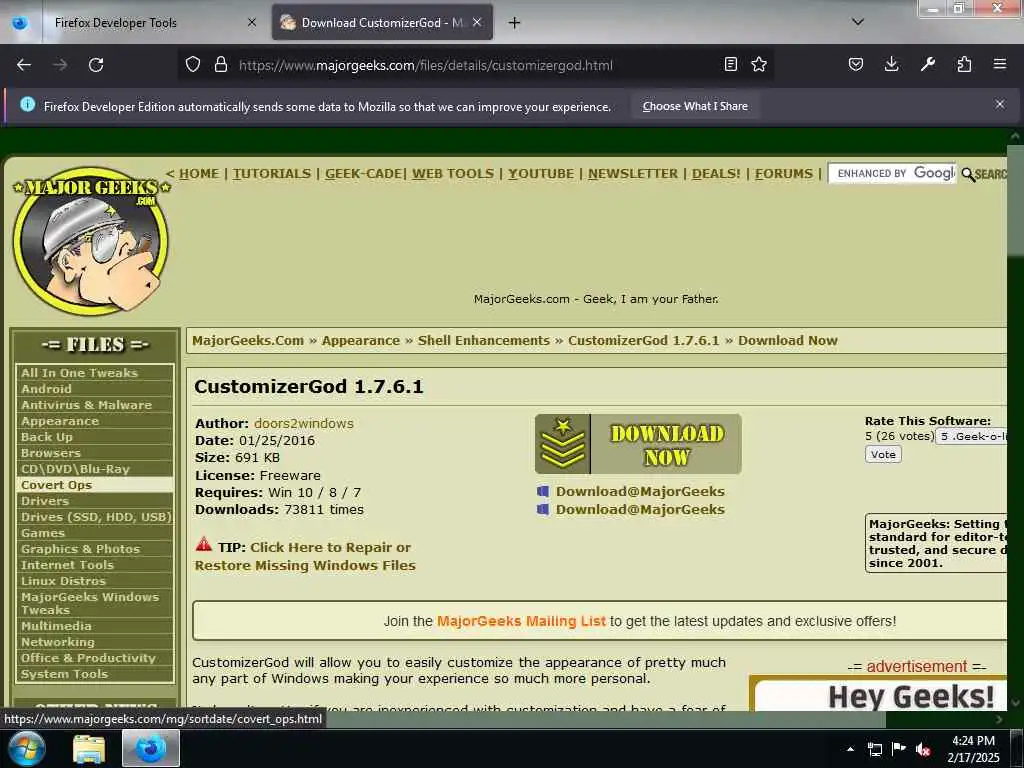1024x768 pixels.
Task: Open the rating score dropdown
Action: pos(972,437)
